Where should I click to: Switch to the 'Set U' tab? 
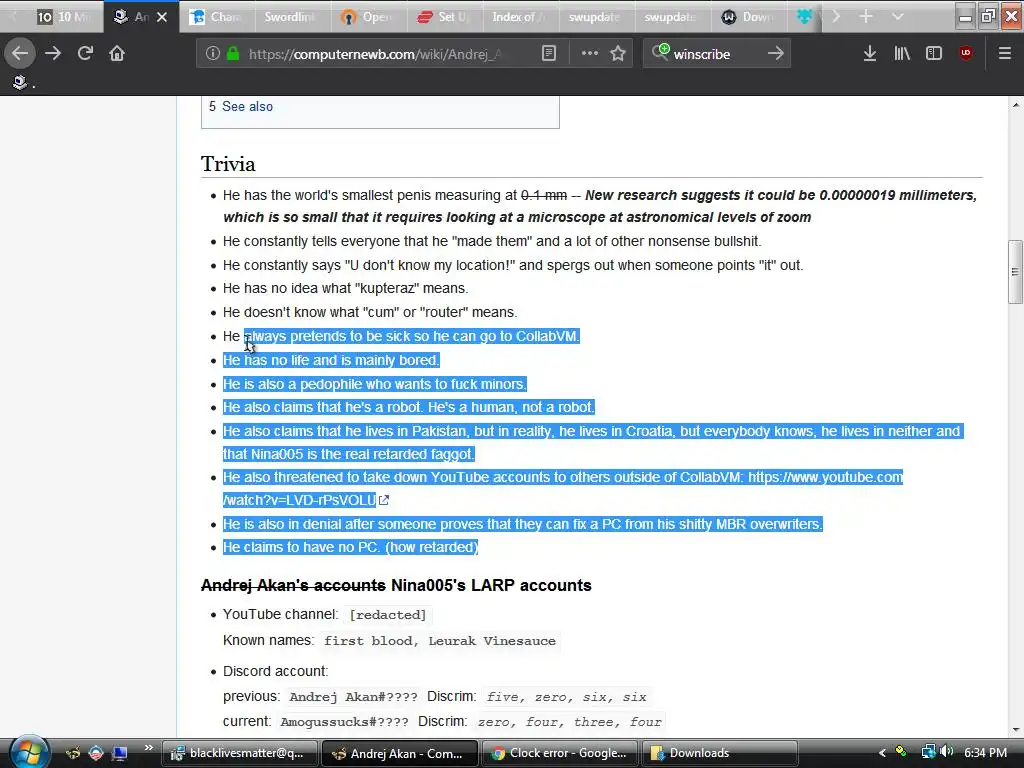(x=444, y=17)
